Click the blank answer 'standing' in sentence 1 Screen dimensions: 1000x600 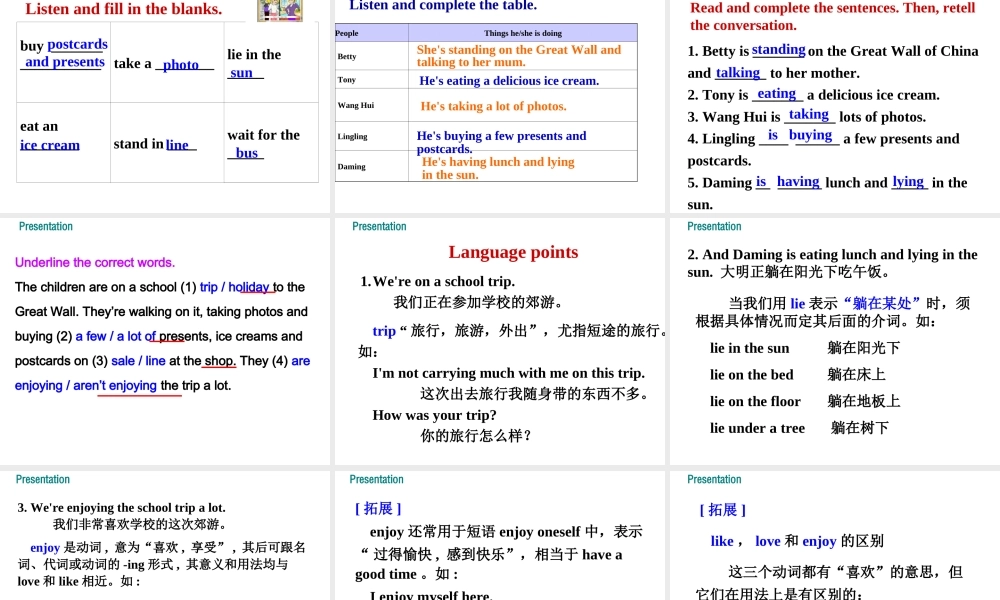778,50
